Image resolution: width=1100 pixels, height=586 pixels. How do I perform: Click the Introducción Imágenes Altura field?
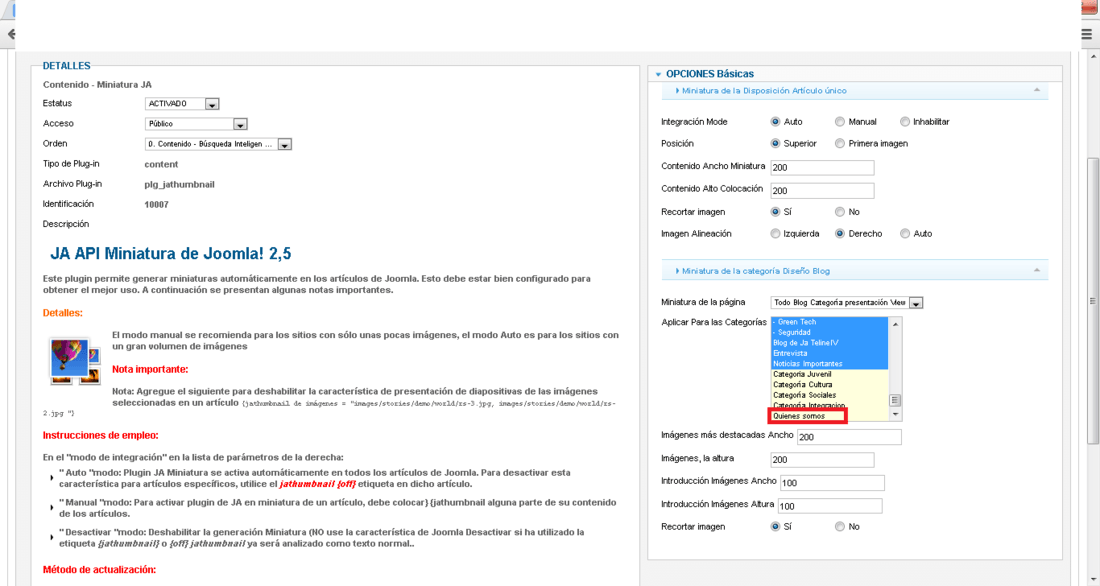[x=830, y=506]
